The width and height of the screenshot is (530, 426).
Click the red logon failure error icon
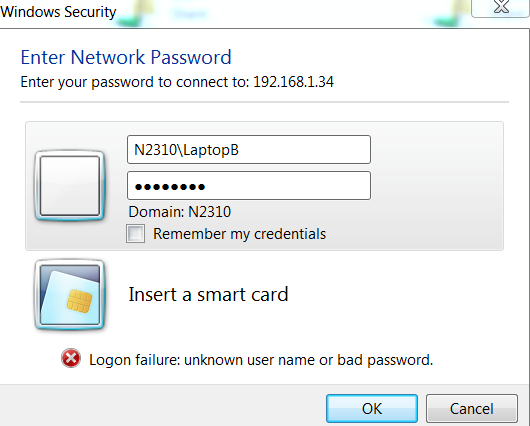pyautogui.click(x=71, y=358)
